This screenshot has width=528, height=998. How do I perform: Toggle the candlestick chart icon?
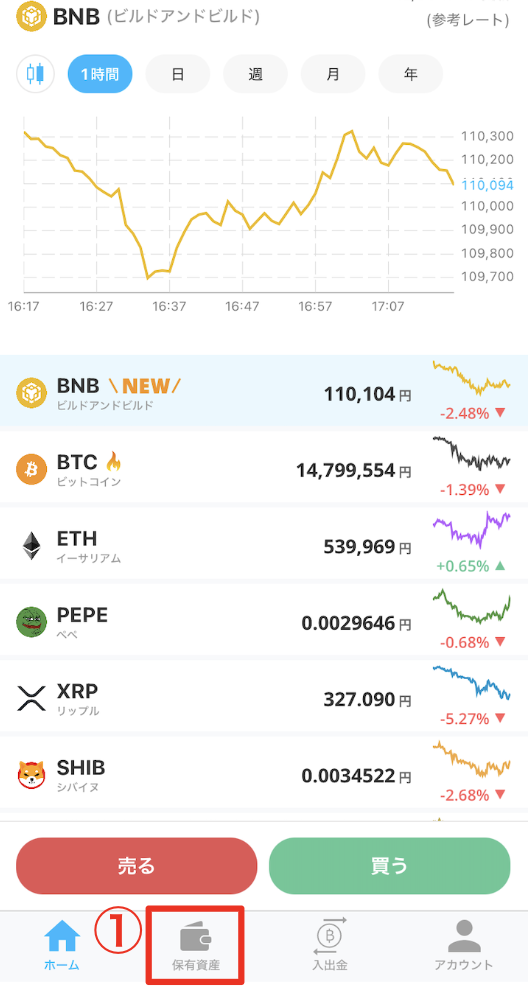coord(36,74)
